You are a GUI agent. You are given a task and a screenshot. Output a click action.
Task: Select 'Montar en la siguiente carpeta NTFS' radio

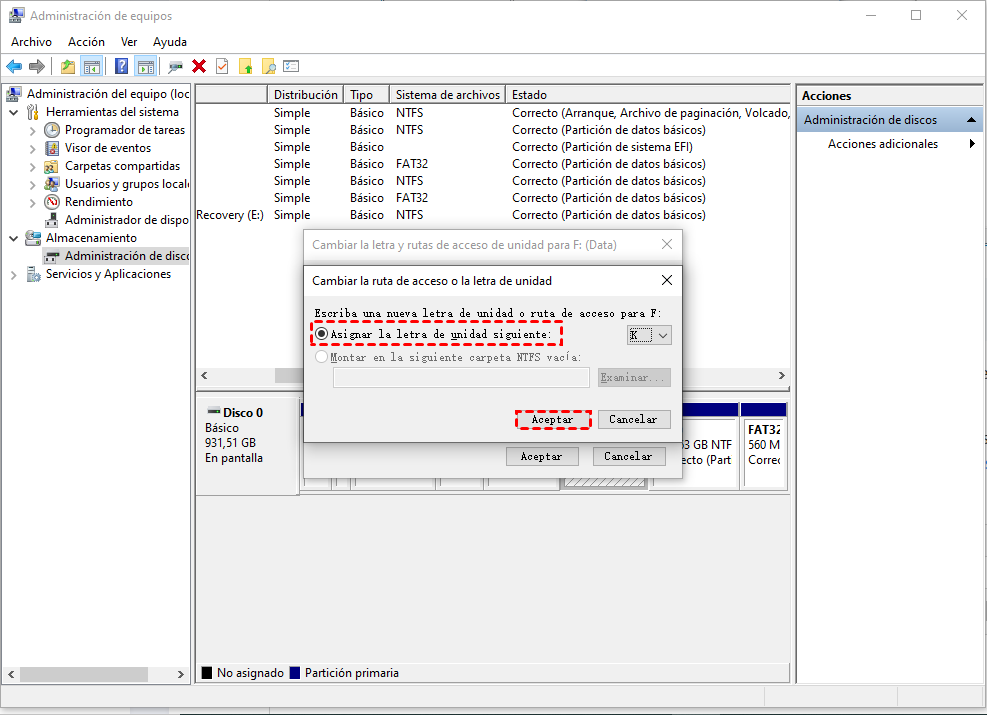coord(322,357)
